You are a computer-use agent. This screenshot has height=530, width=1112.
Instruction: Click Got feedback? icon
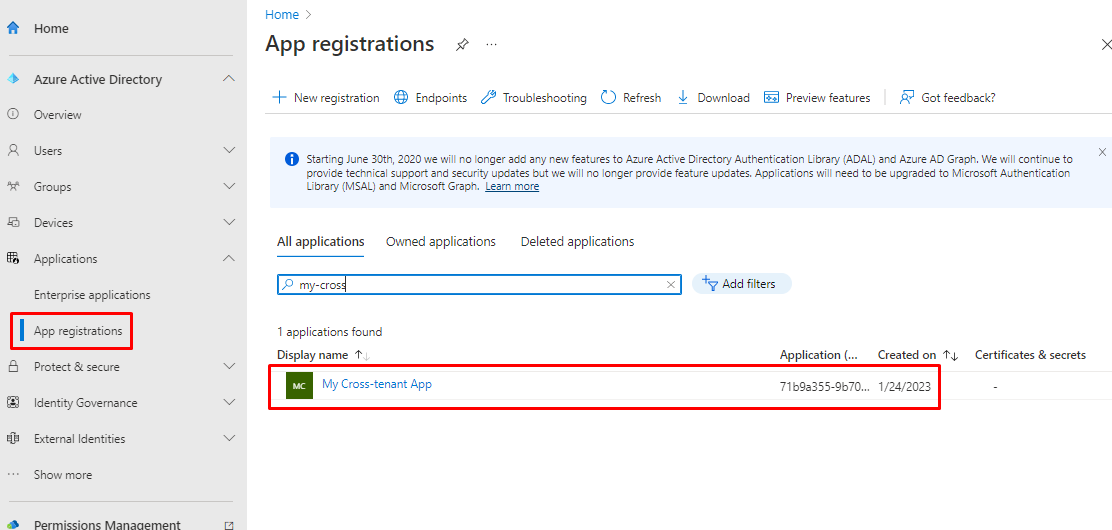[907, 98]
